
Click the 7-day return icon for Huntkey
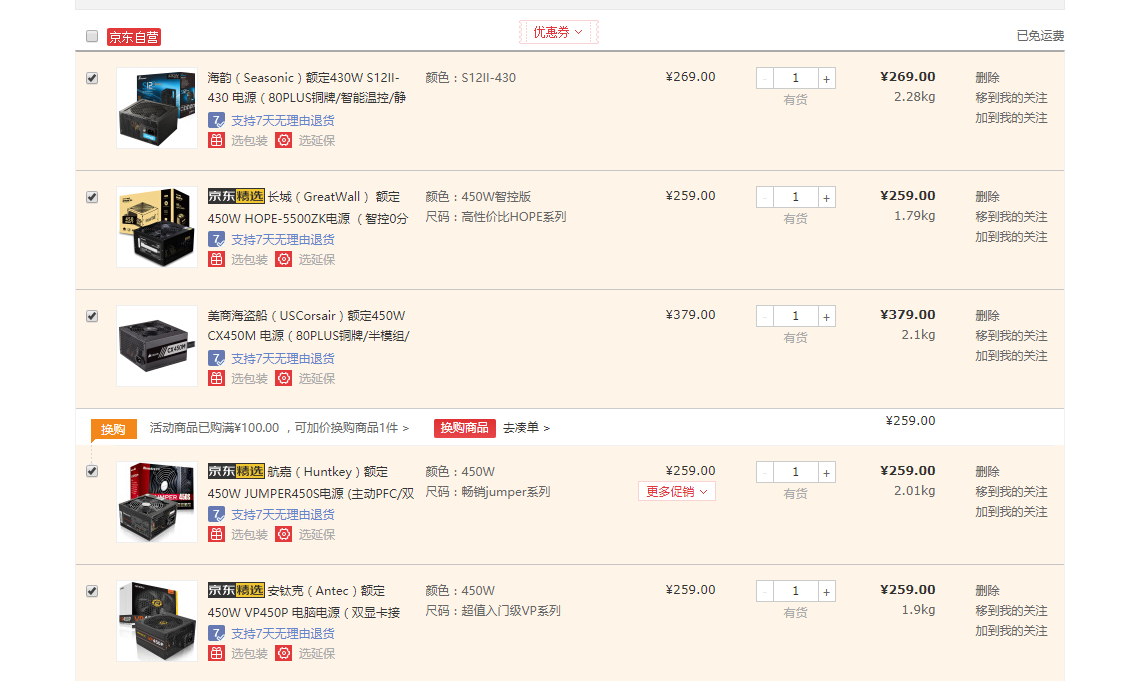coord(216,514)
